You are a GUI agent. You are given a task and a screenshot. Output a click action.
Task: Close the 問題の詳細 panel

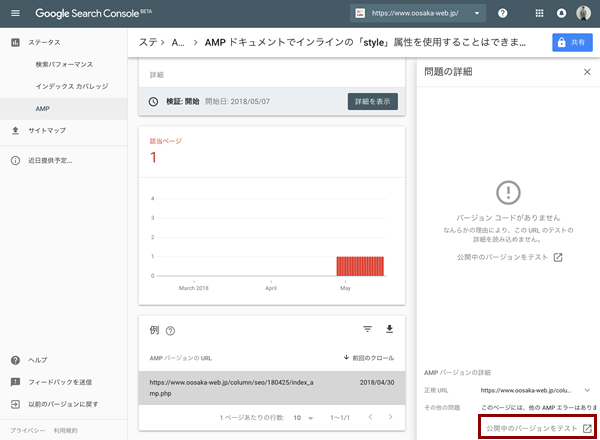click(587, 72)
